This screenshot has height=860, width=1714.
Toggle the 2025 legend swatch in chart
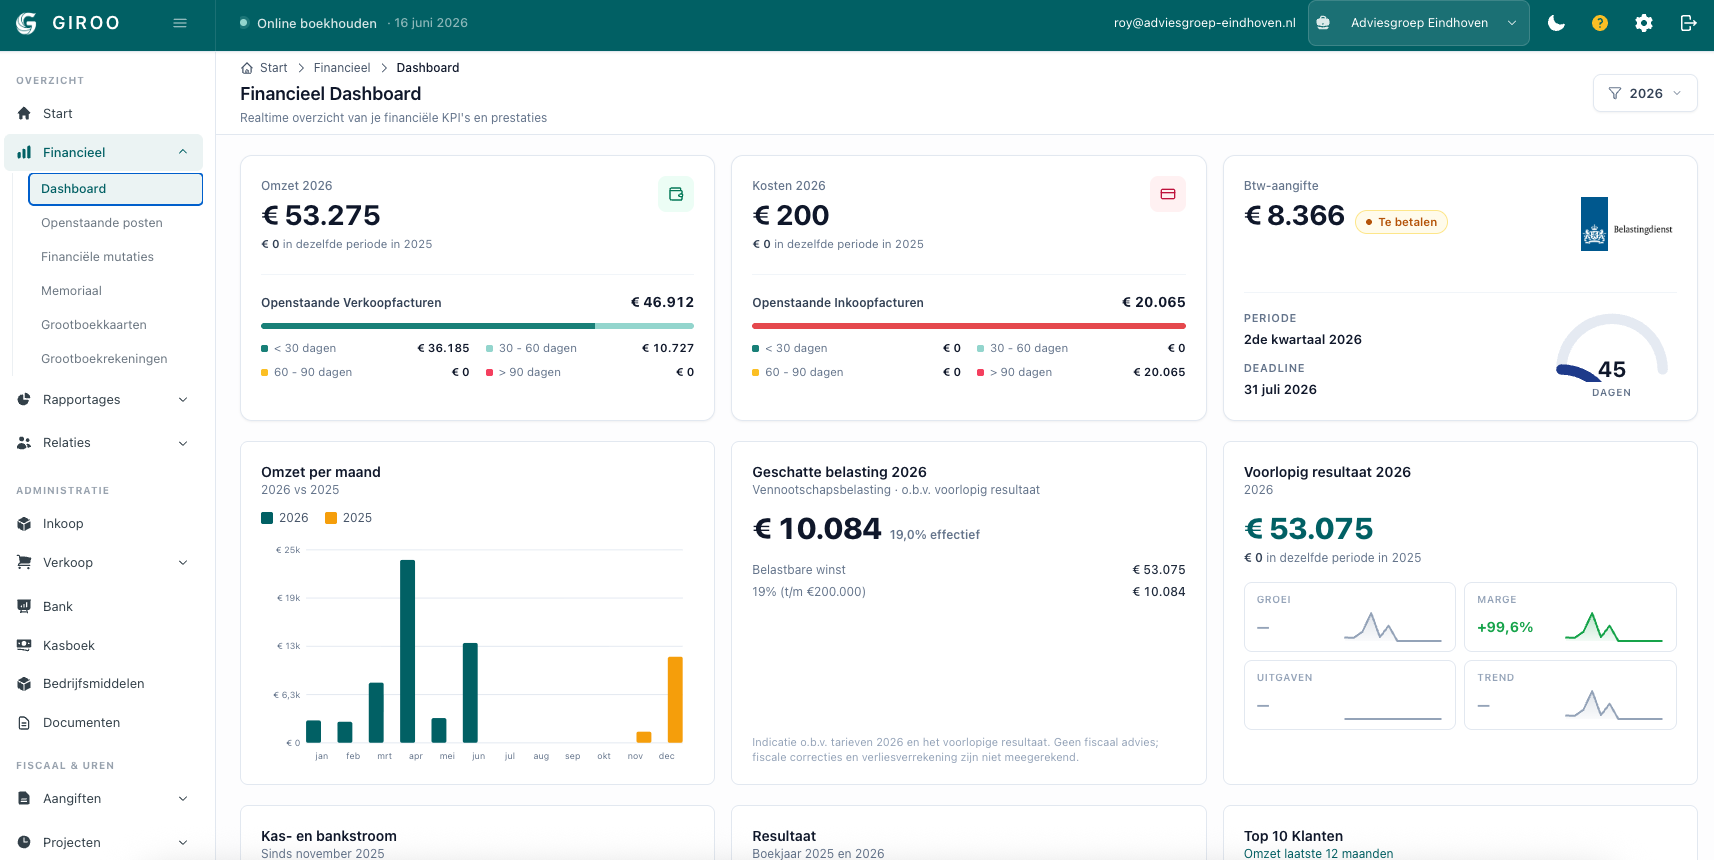(x=331, y=518)
